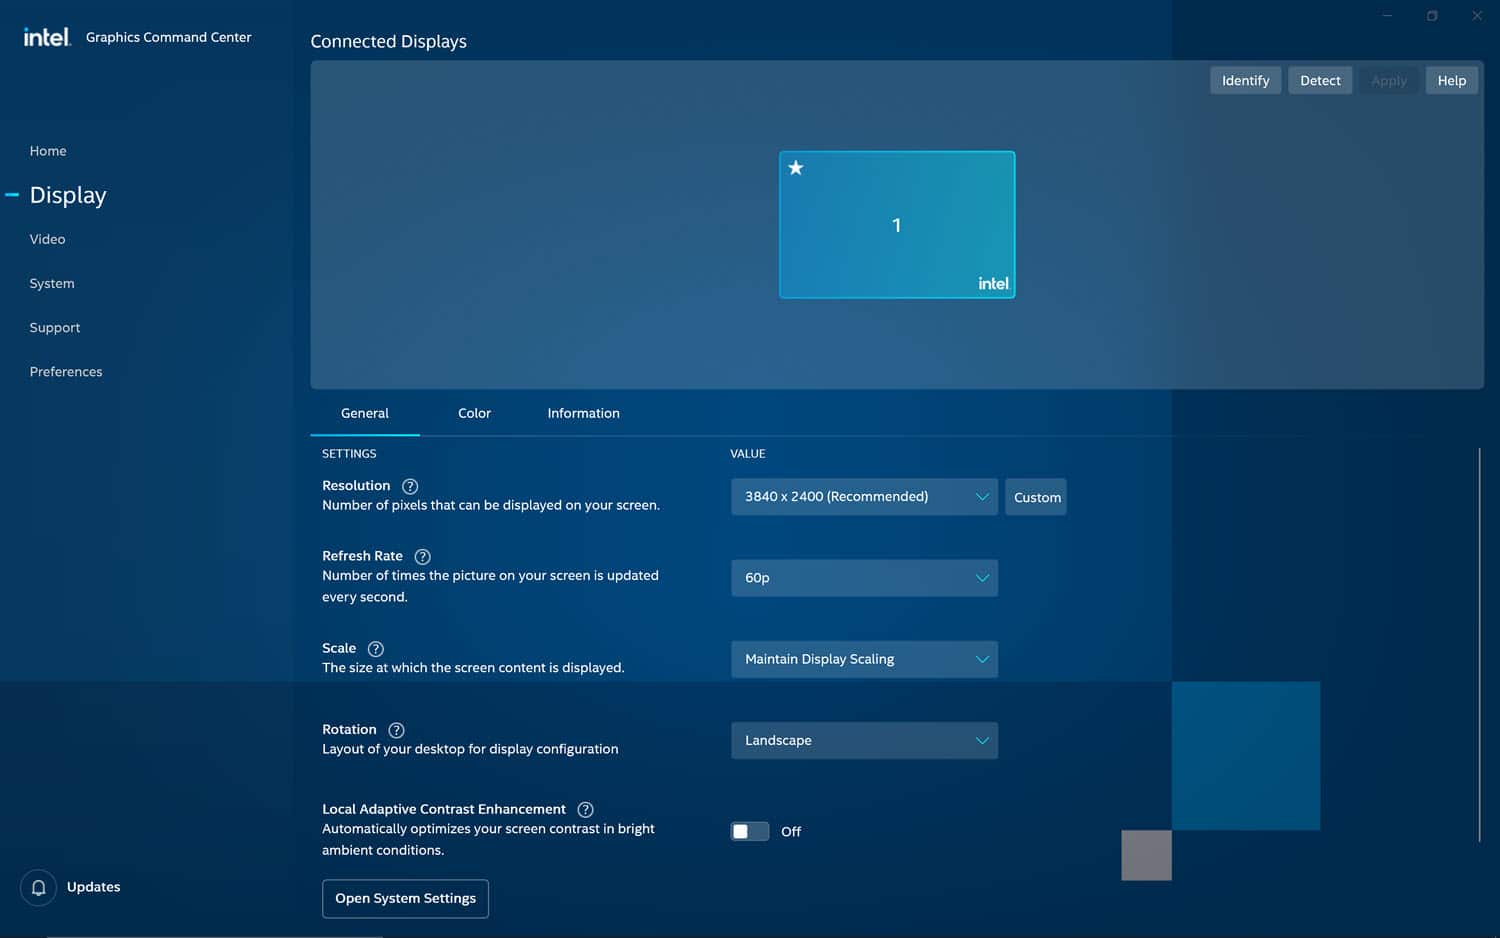The height and width of the screenshot is (938, 1500).
Task: Switch to the Color tab
Action: (474, 413)
